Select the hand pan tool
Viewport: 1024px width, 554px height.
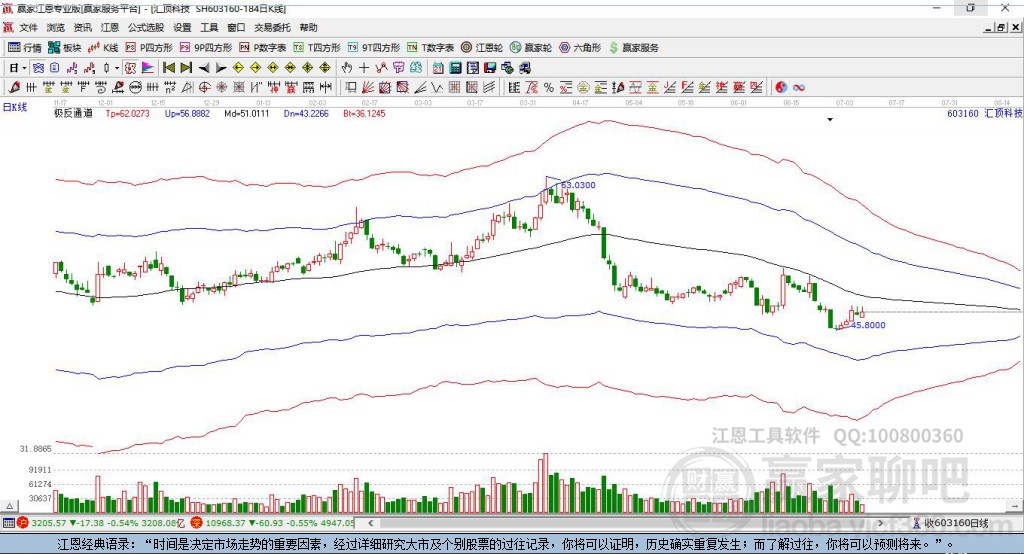pyautogui.click(x=347, y=68)
